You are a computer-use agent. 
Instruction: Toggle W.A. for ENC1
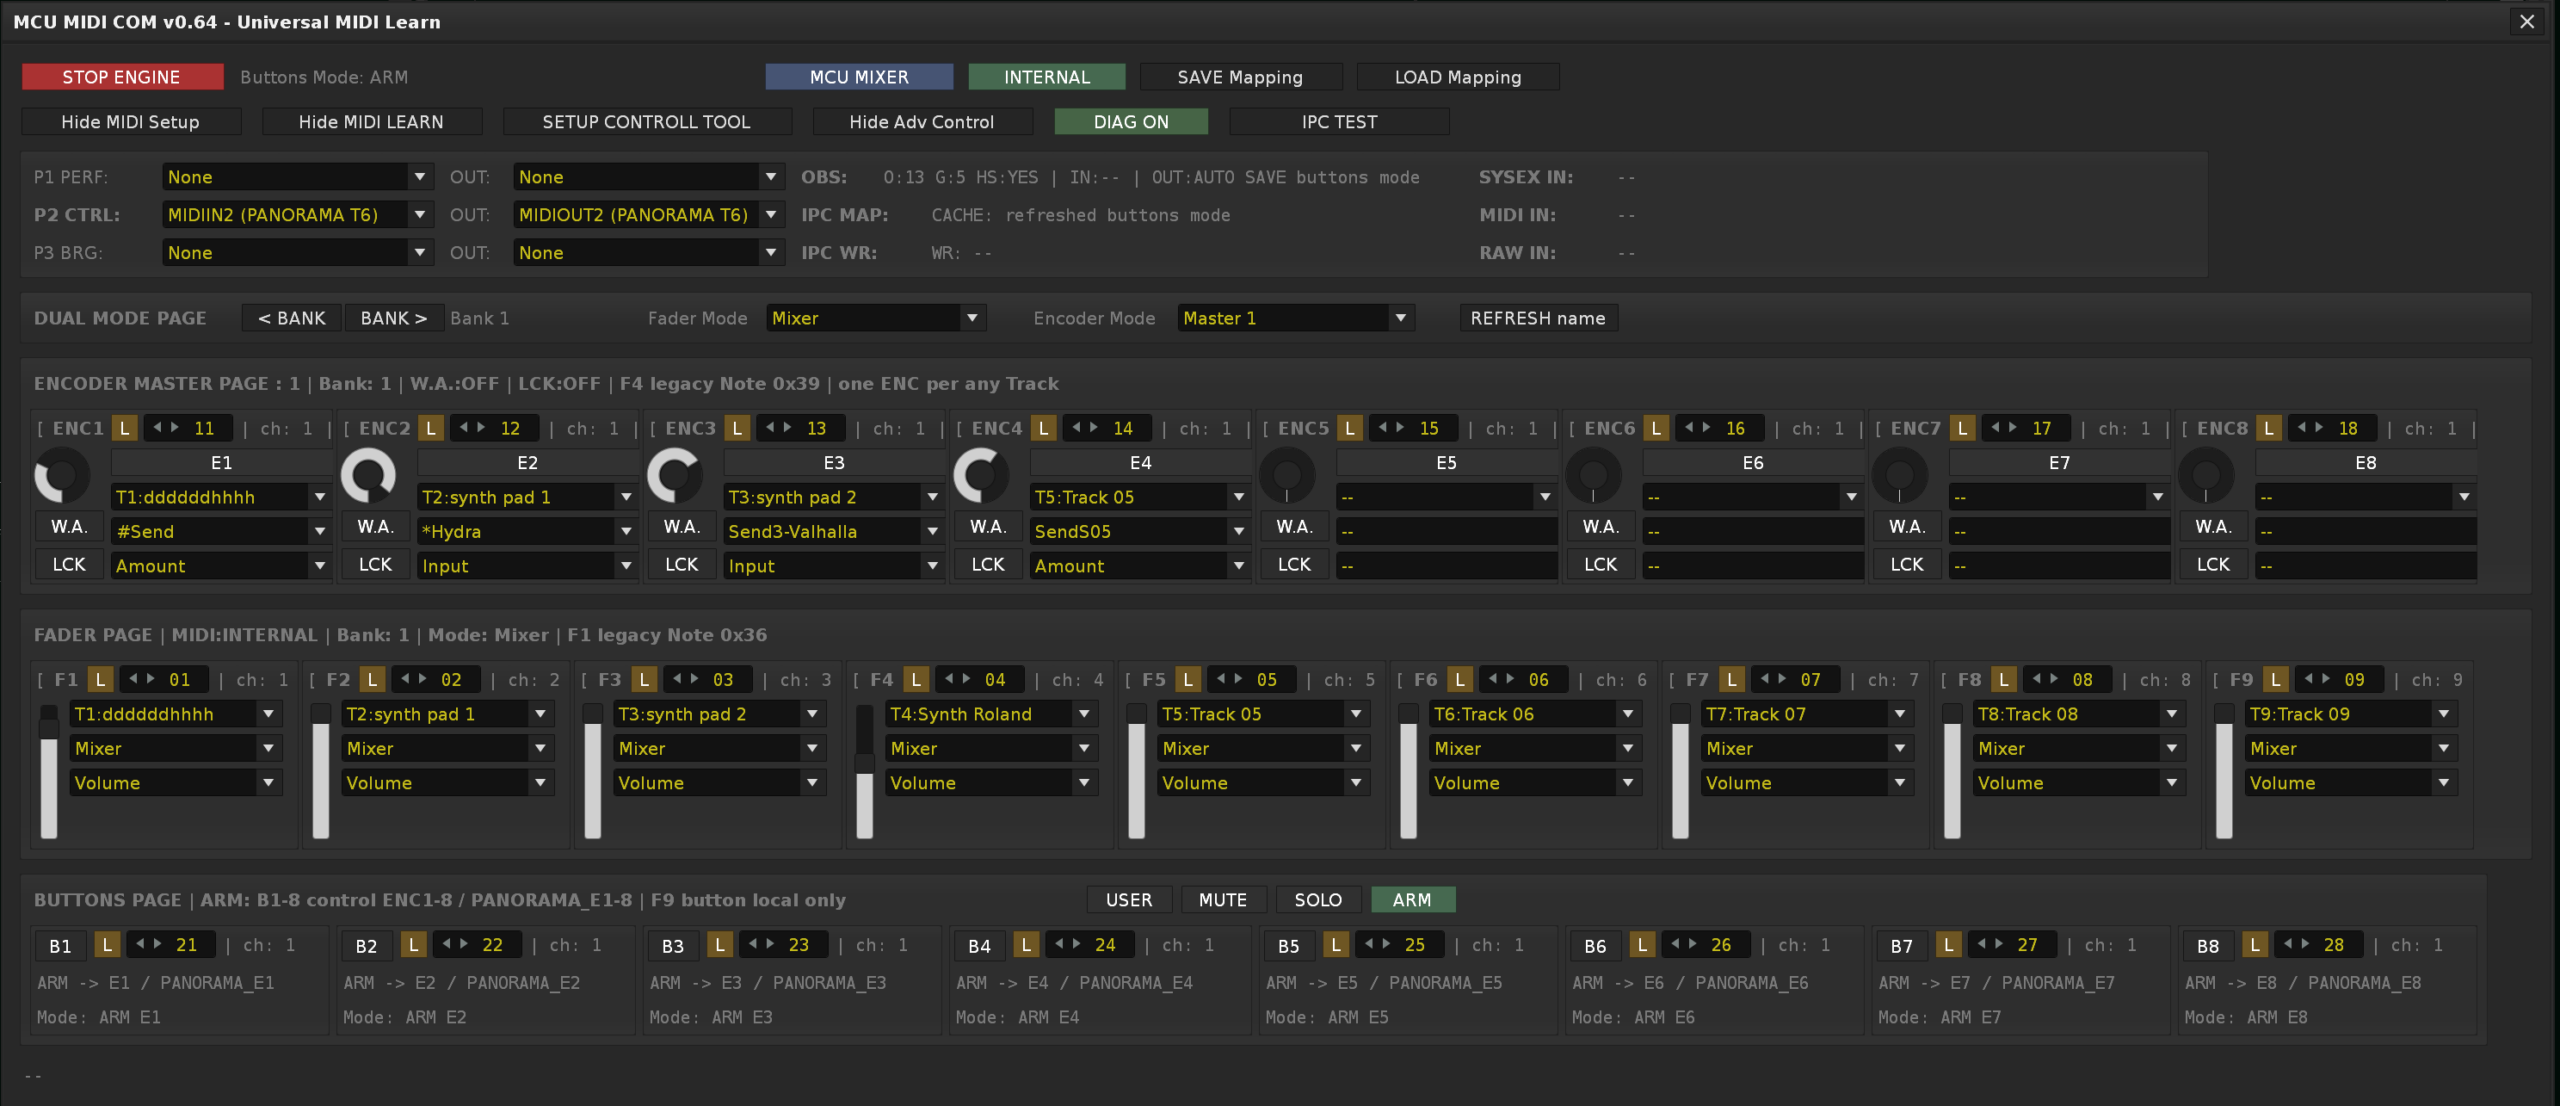click(69, 526)
